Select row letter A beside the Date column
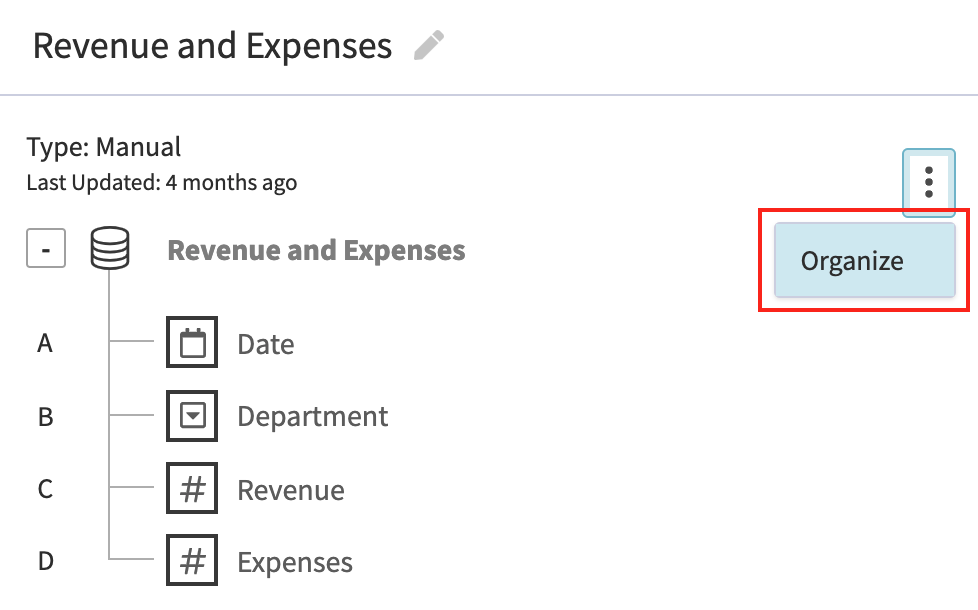This screenshot has width=978, height=610. [45, 343]
